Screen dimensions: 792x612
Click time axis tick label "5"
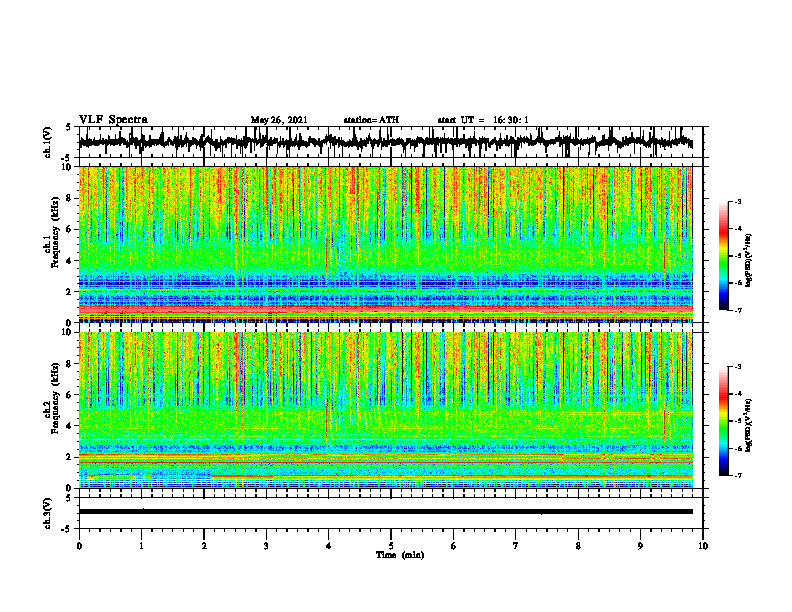tap(391, 546)
